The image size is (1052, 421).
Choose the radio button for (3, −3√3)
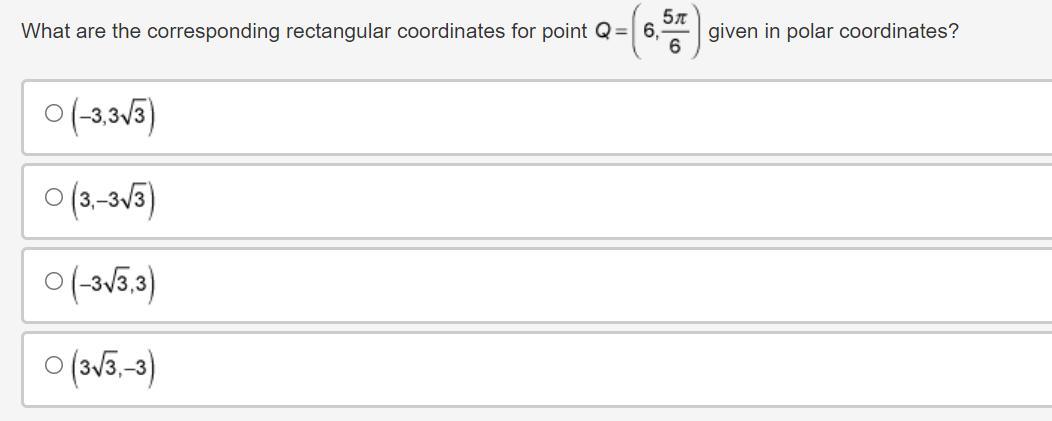[x=54, y=197]
